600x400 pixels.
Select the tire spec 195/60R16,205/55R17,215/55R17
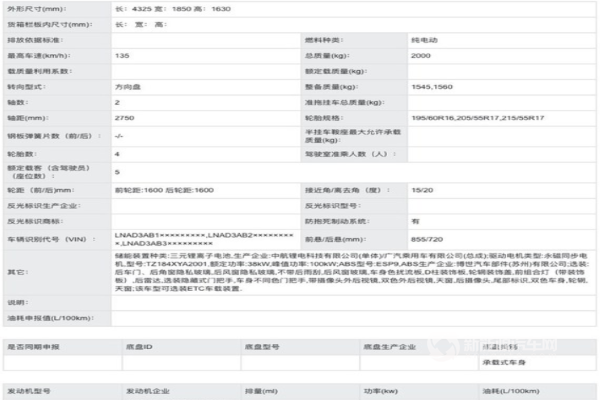pos(478,118)
